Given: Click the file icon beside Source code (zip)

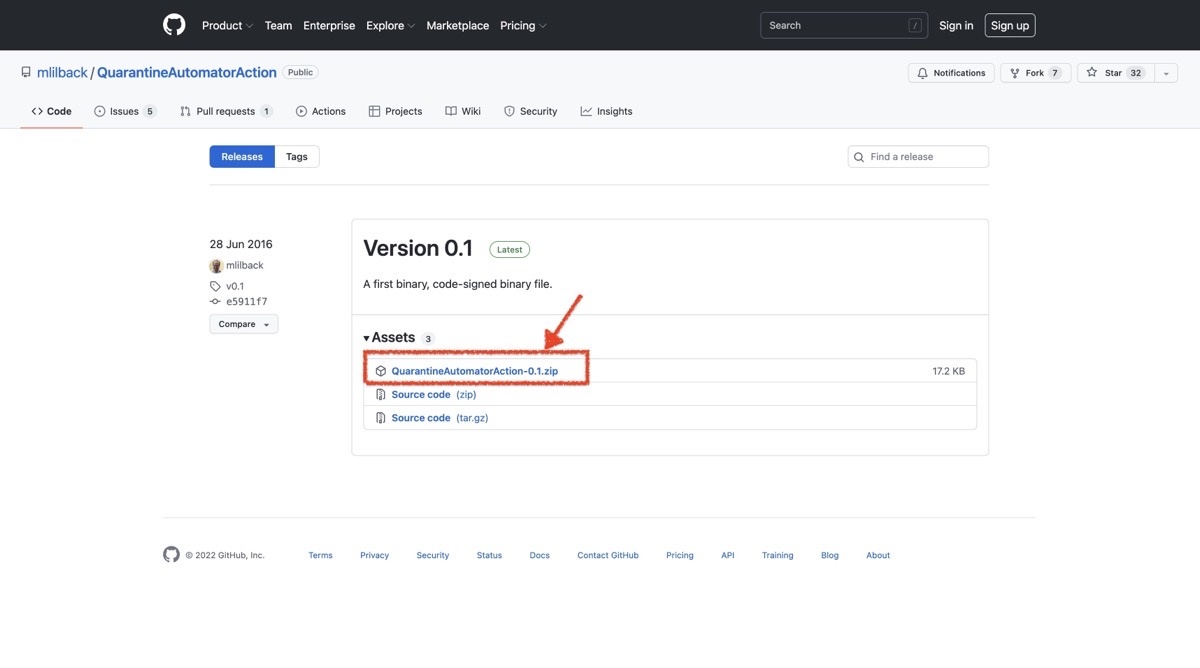Looking at the screenshot, I should pyautogui.click(x=381, y=395).
